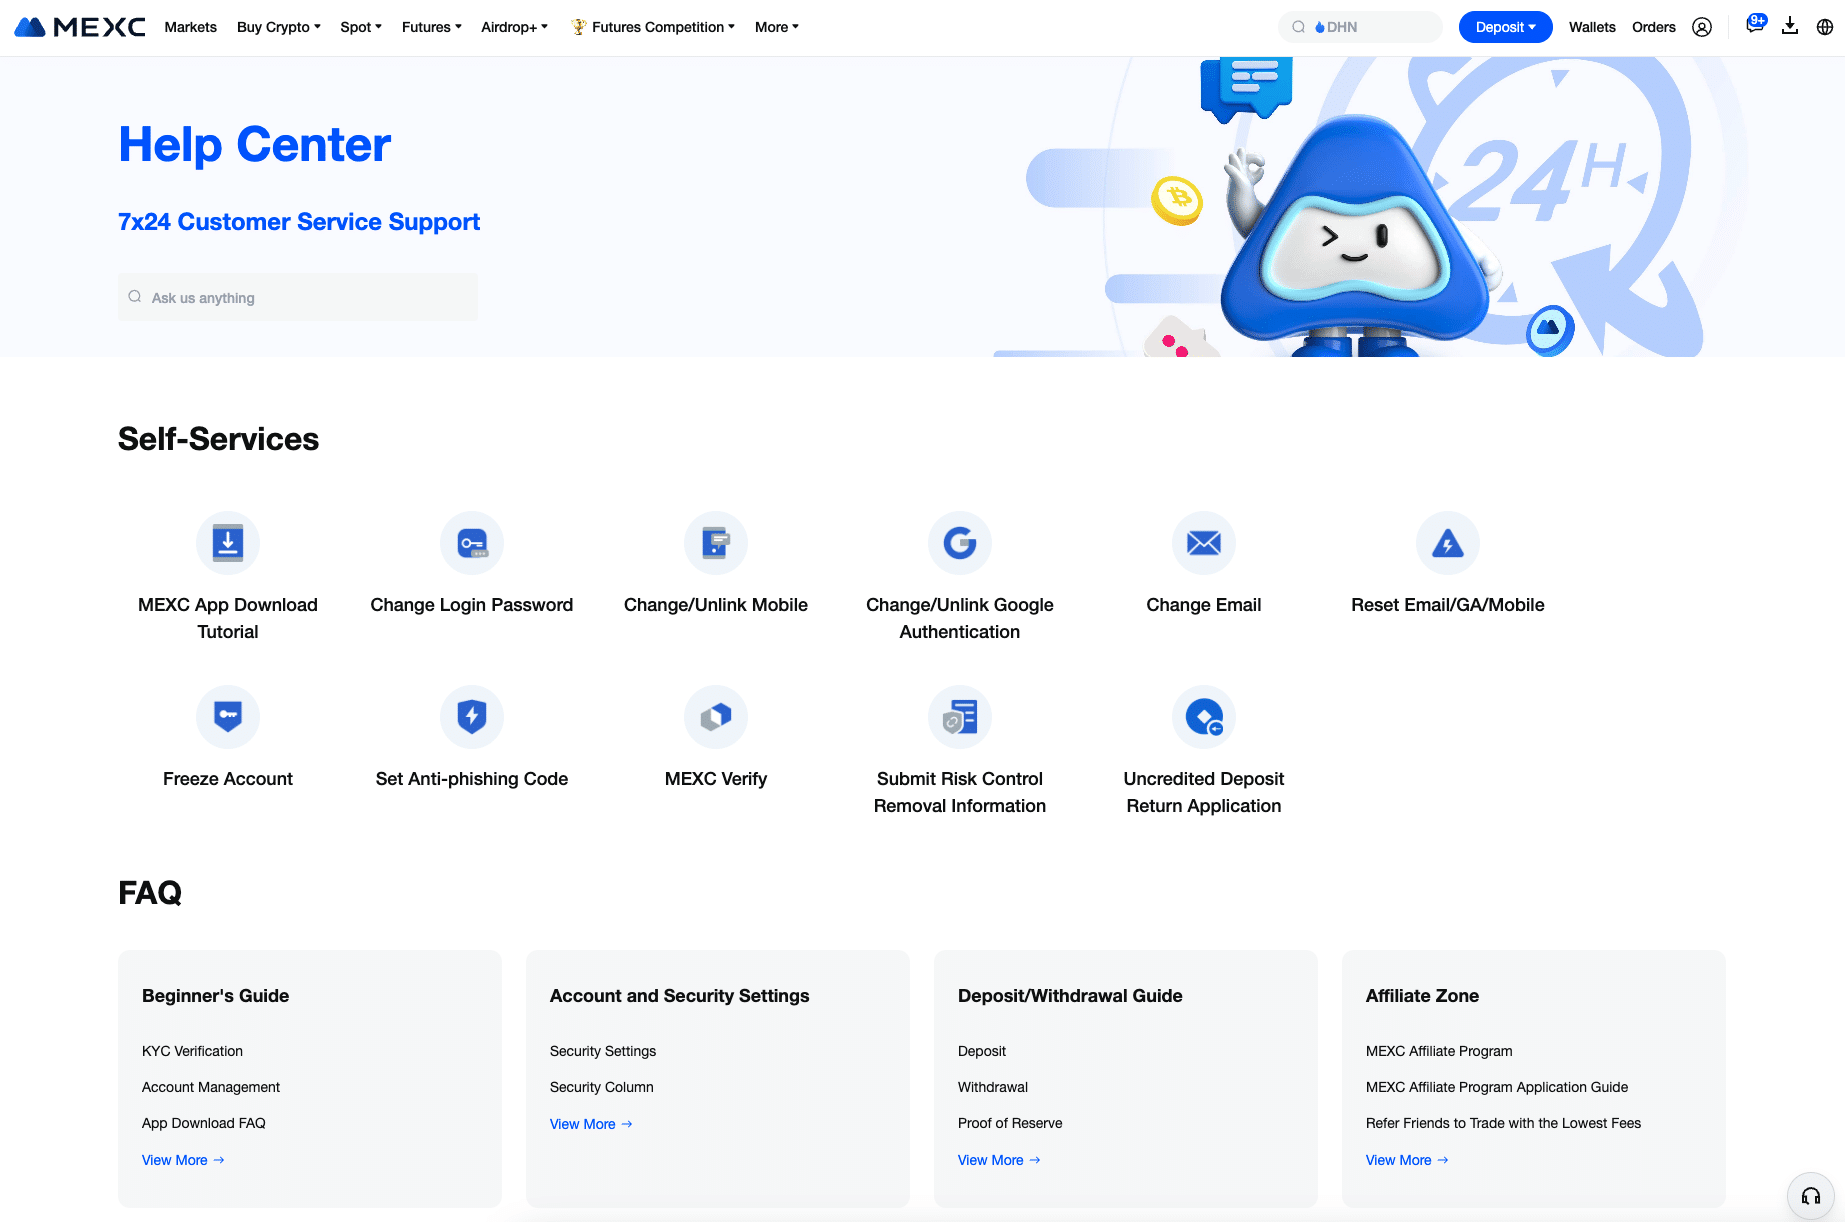Click Set Anti-phishing Code label
Screen dimensions: 1845x1222
click(472, 779)
